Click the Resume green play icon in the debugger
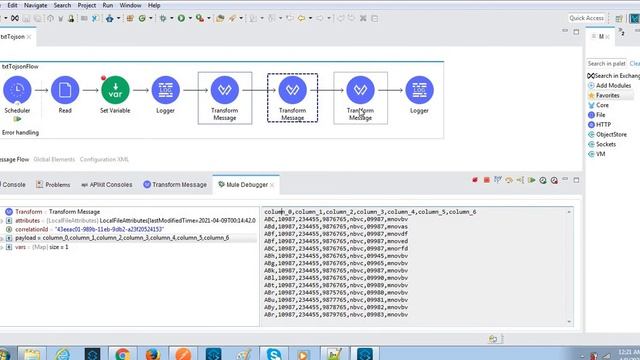The height and width of the screenshot is (360, 640). tap(531, 180)
